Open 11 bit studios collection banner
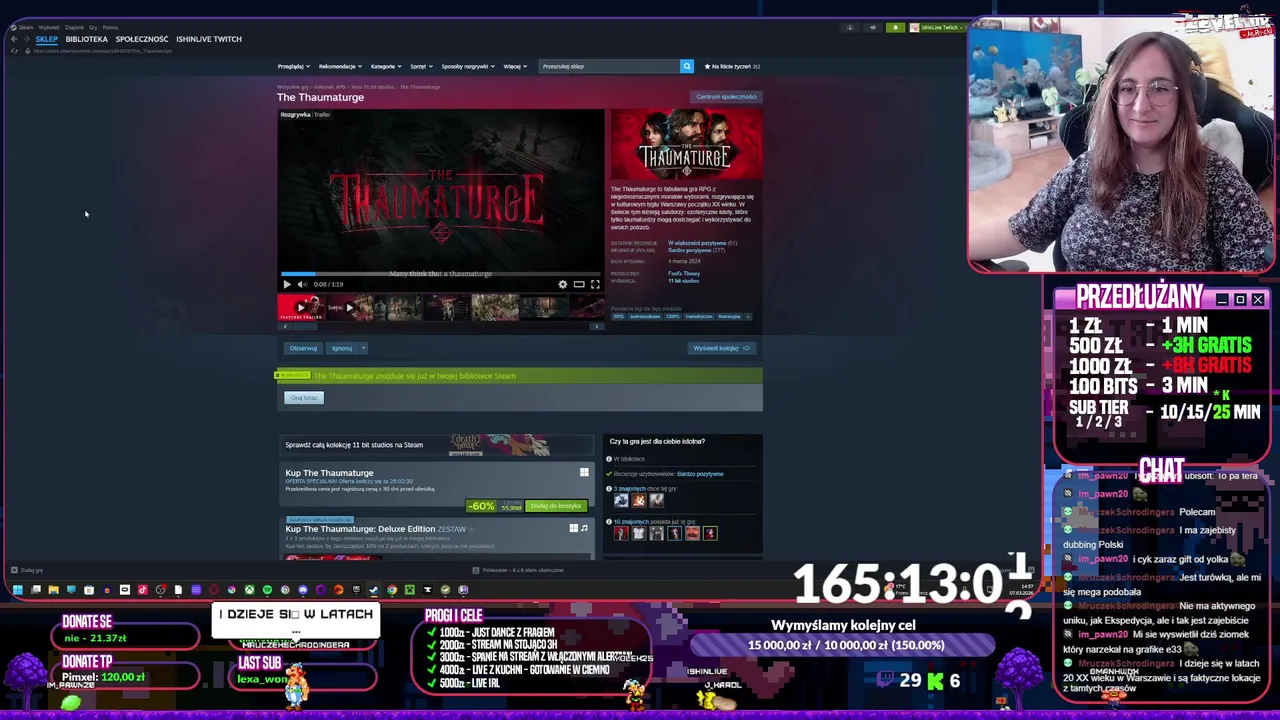The image size is (1280, 720). [436, 445]
